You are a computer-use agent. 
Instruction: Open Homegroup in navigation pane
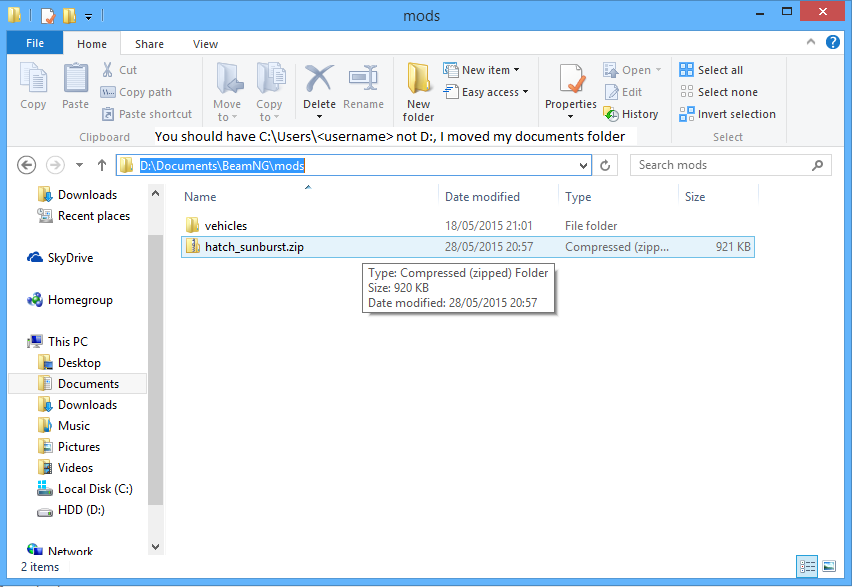pyautogui.click(x=70, y=300)
